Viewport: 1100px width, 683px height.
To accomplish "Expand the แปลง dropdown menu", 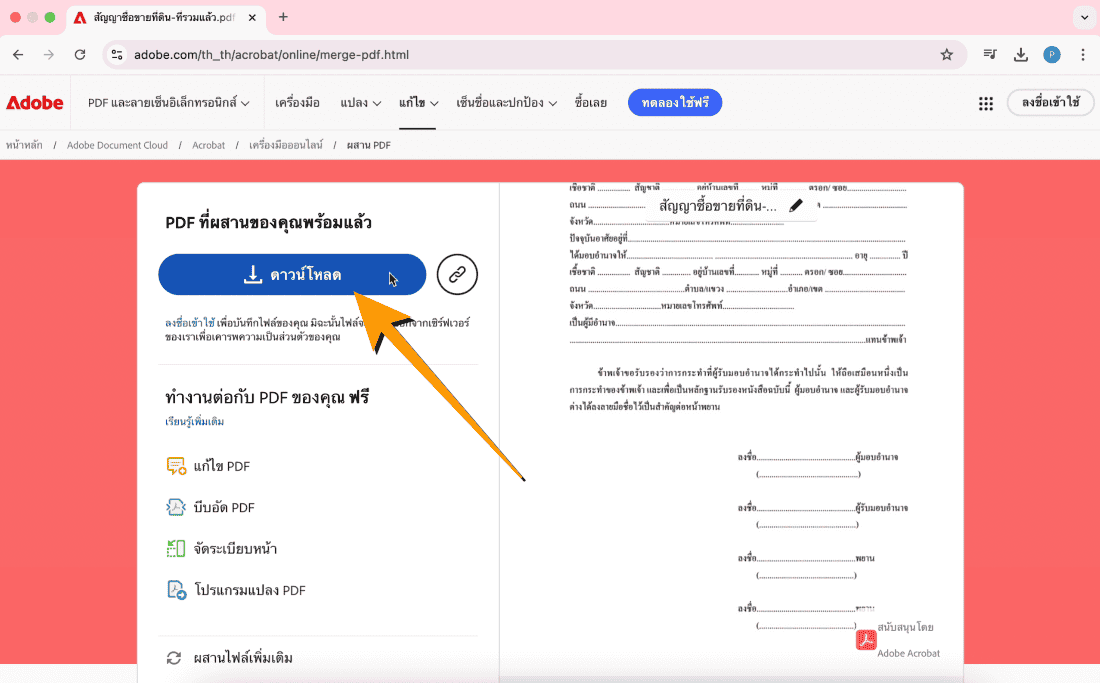I will click(x=360, y=103).
